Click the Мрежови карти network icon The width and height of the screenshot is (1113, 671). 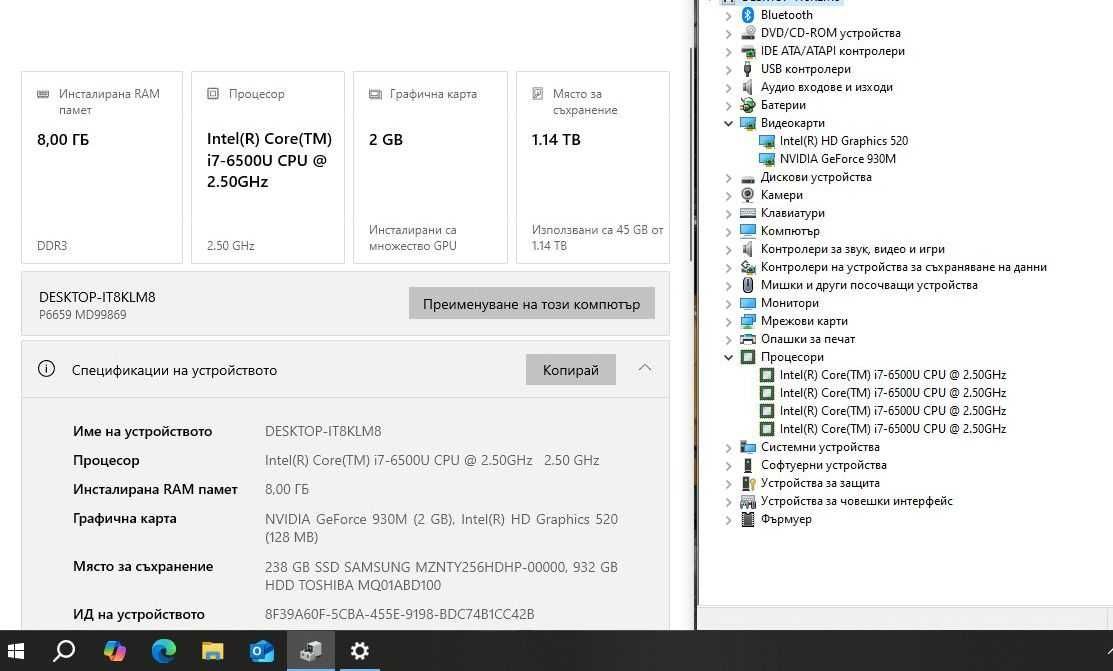tap(747, 321)
